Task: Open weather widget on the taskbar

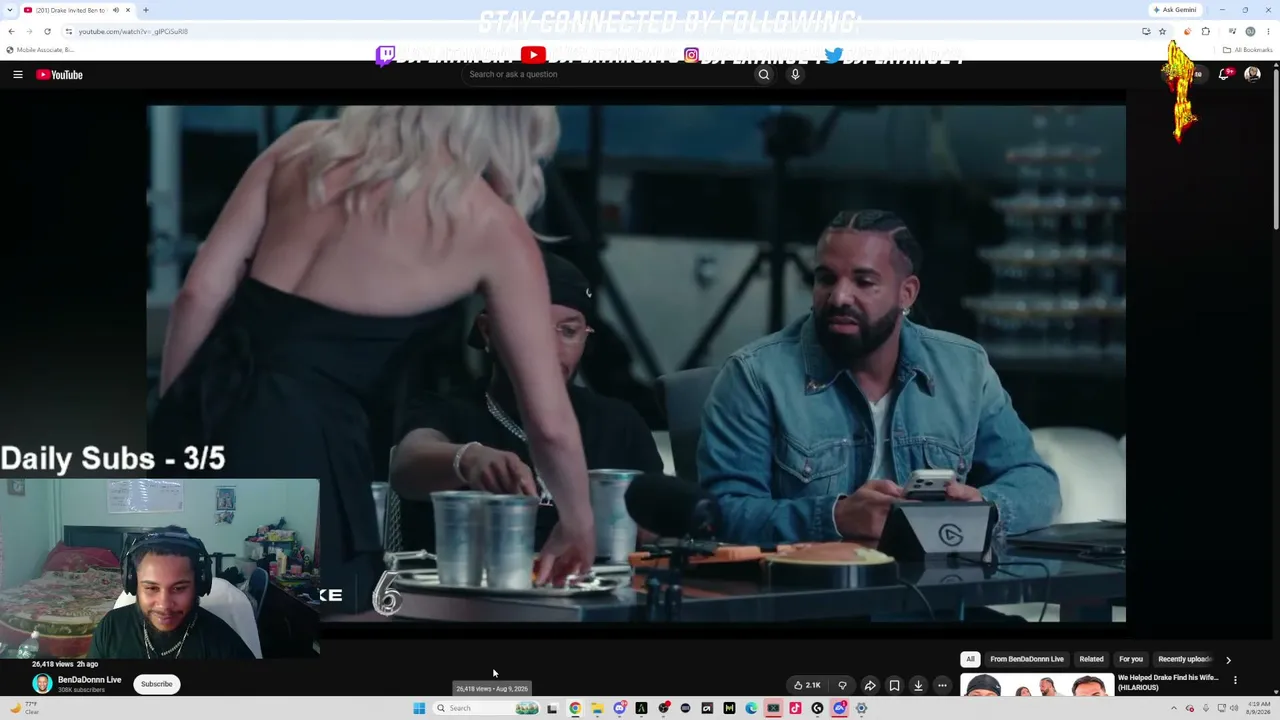Action: (x=24, y=708)
